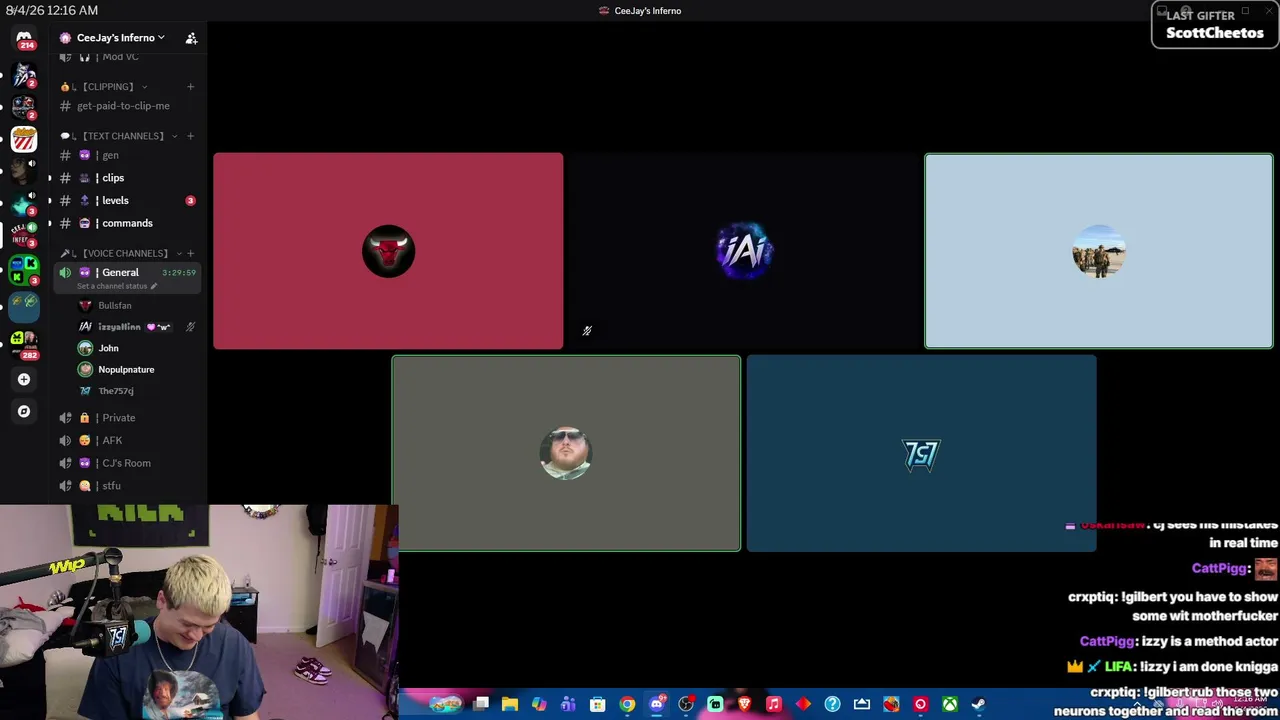Launch Brave browser from the taskbar
The image size is (1280, 720).
pos(744,705)
